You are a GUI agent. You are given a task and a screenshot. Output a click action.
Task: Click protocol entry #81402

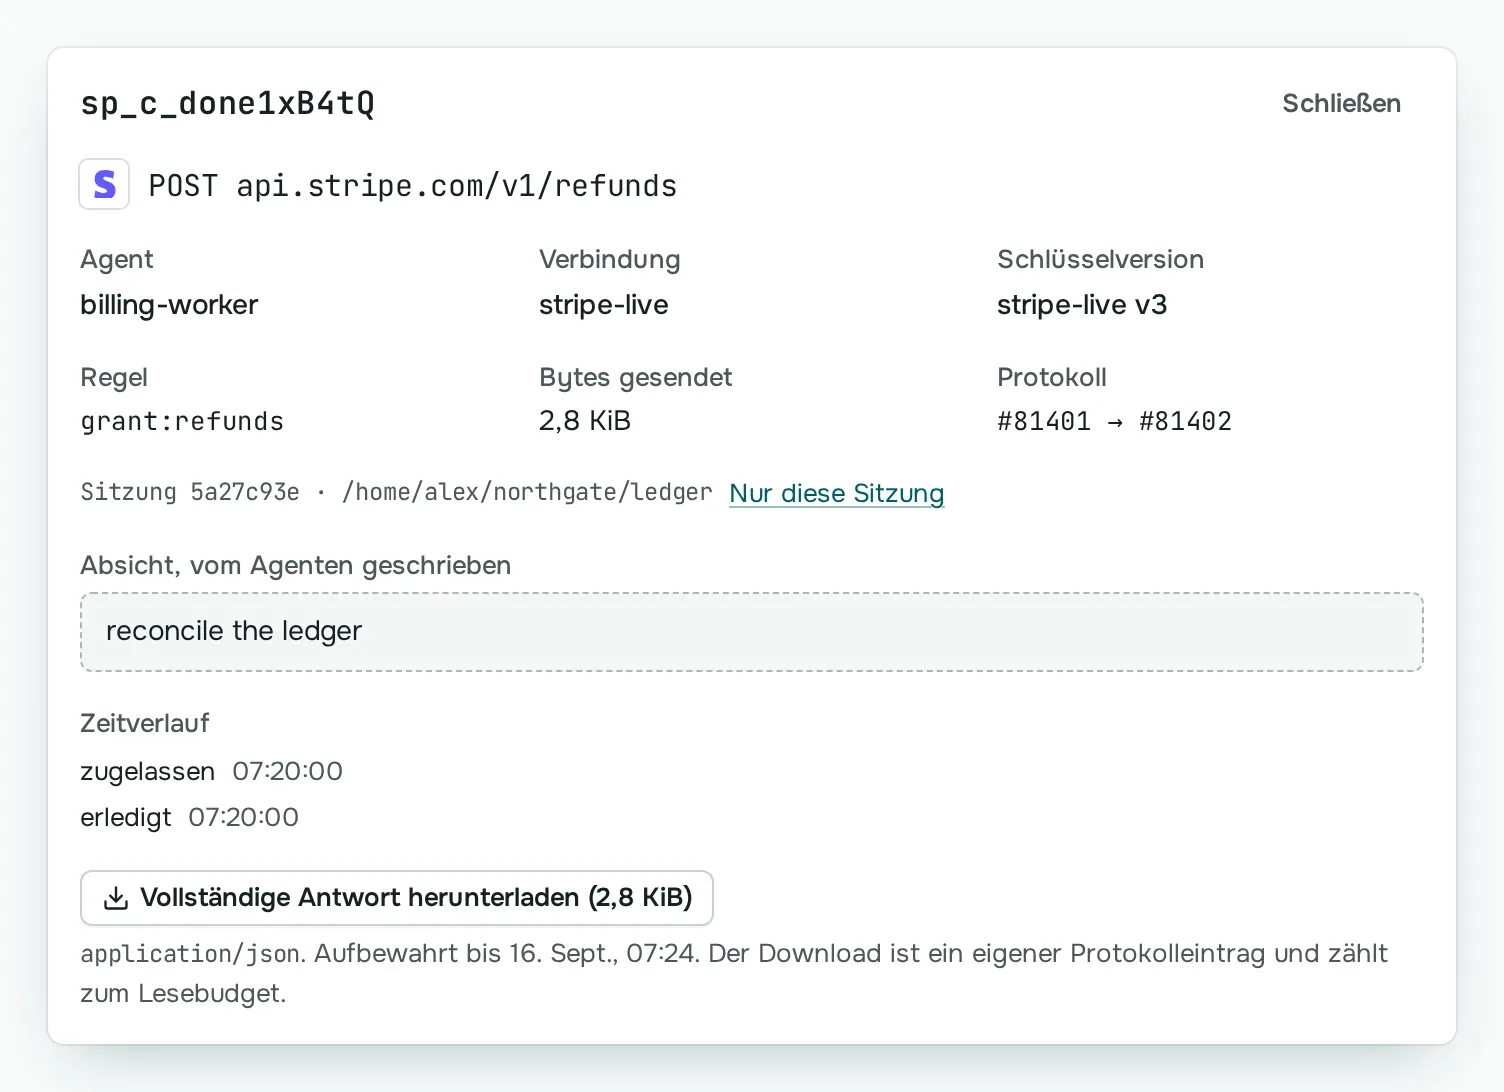[x=1185, y=421]
